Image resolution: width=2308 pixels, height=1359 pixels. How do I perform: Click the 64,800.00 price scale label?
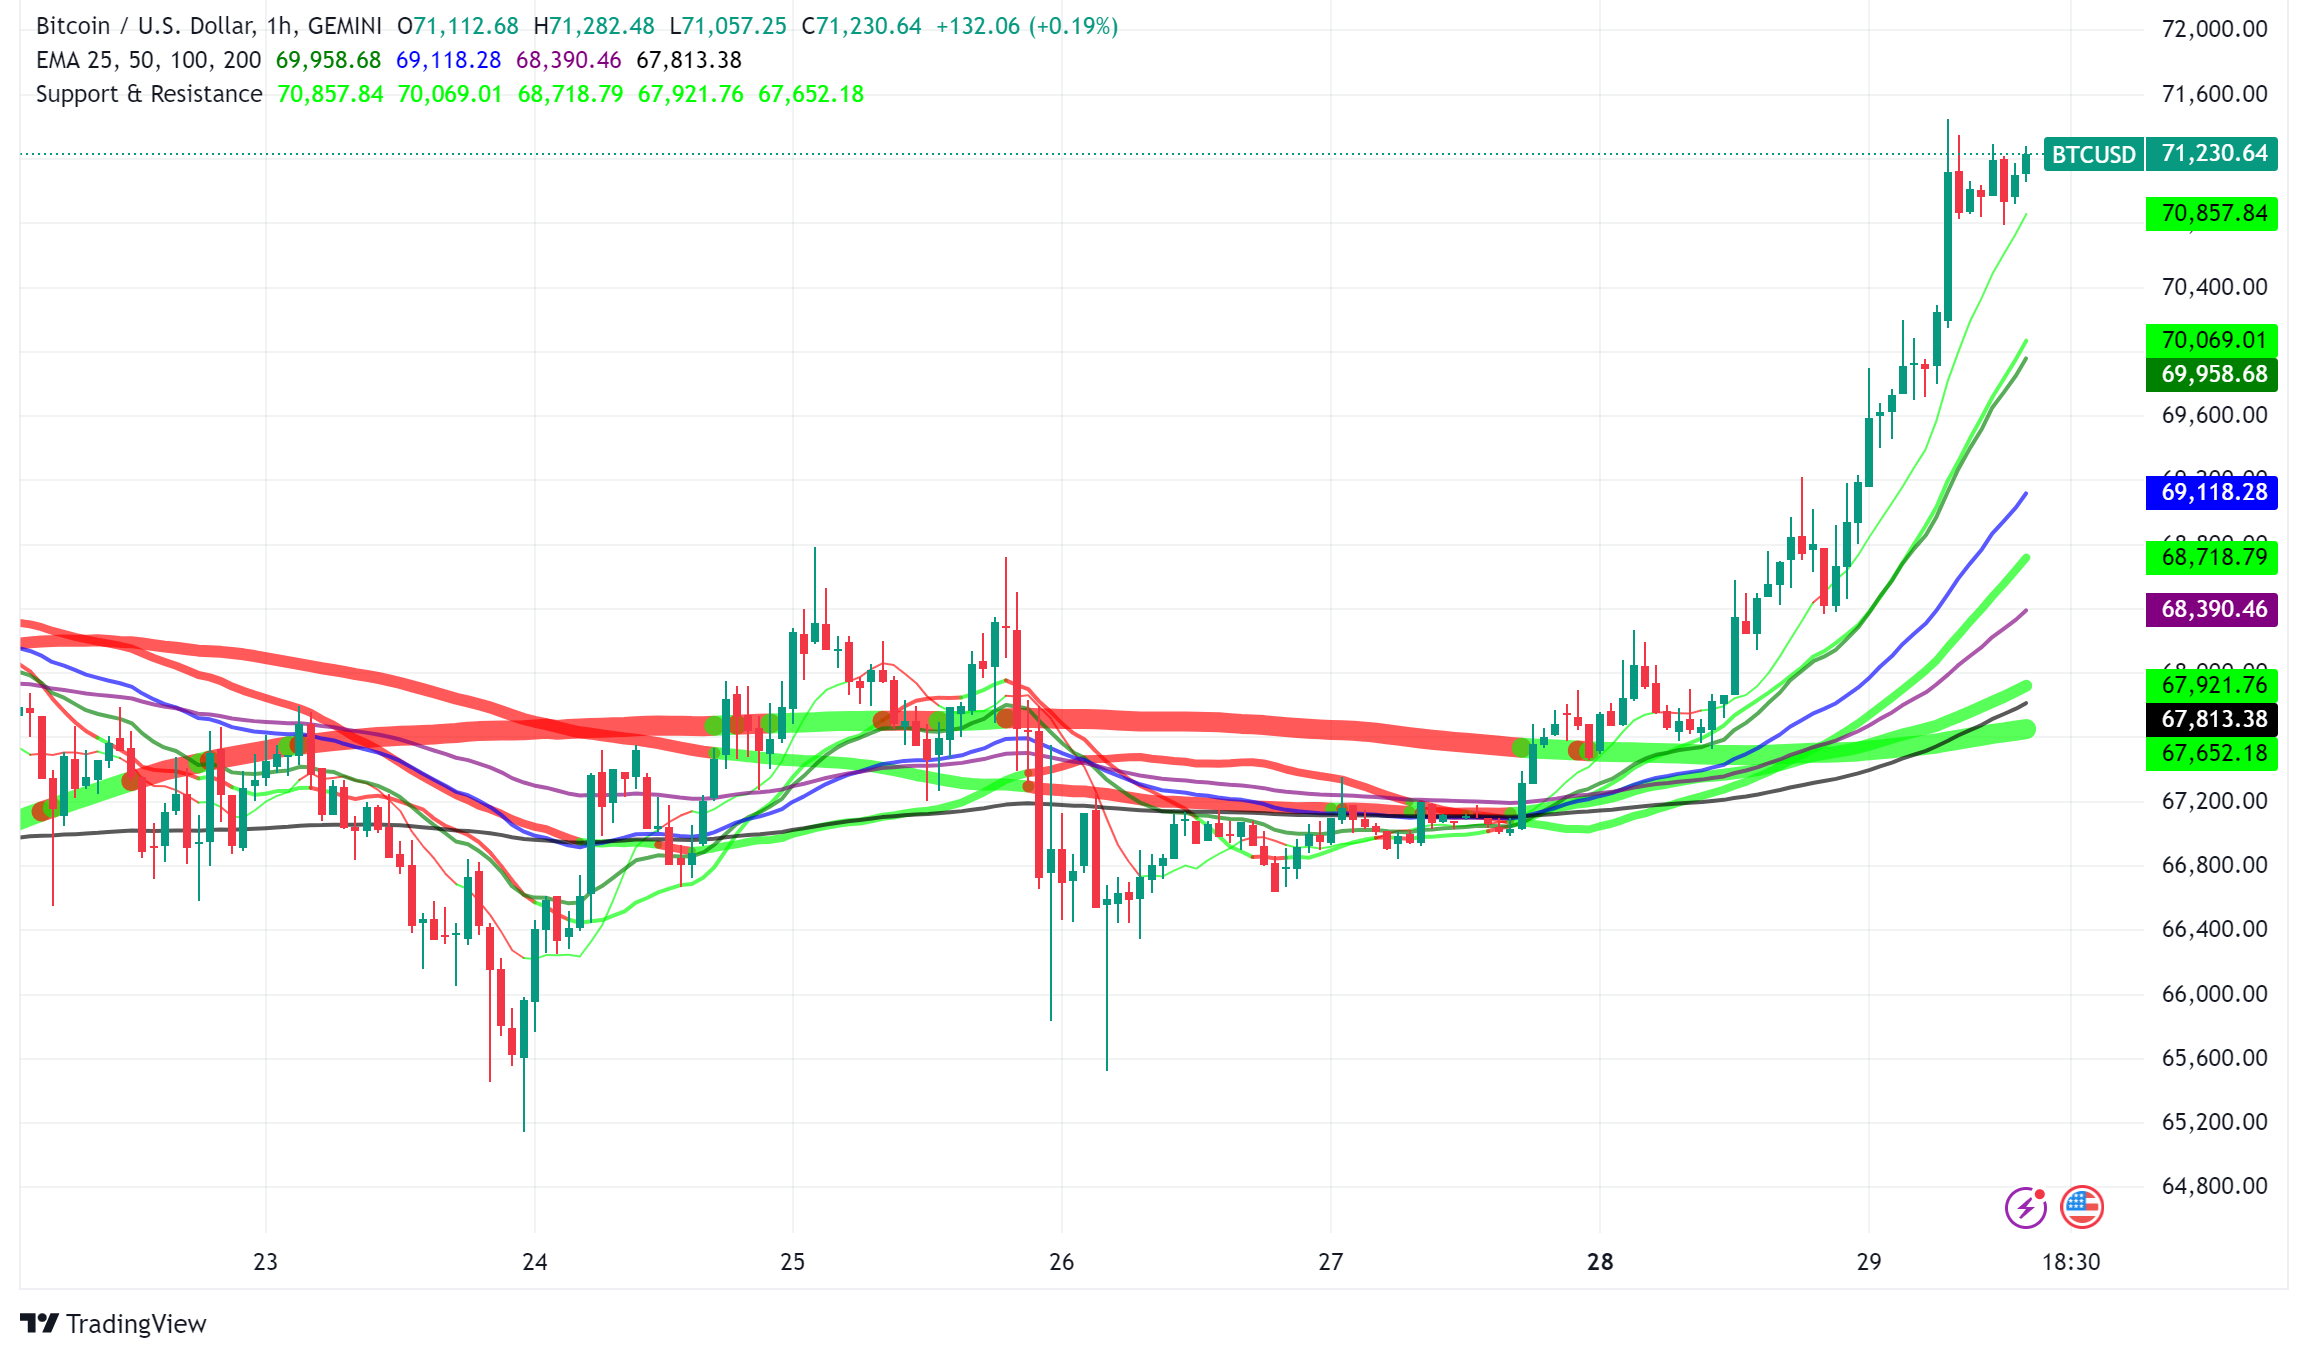[x=2215, y=1186]
